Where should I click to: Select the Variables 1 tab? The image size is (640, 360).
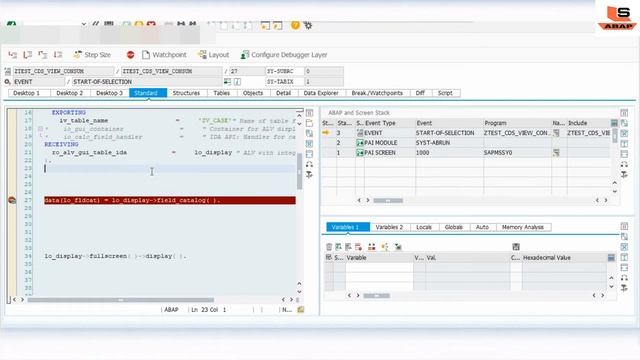(x=348, y=227)
